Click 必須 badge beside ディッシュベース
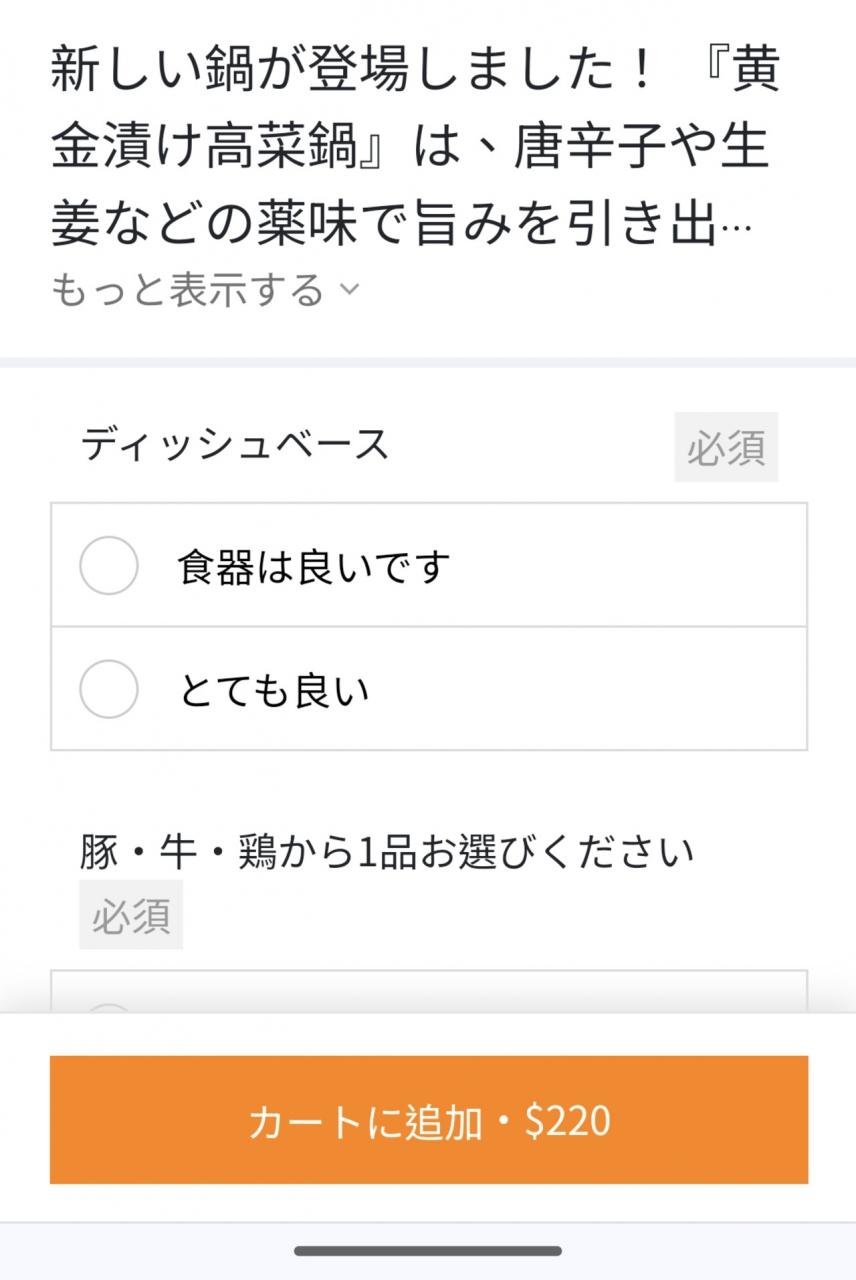Viewport: 856px width, 1280px height. [x=725, y=447]
